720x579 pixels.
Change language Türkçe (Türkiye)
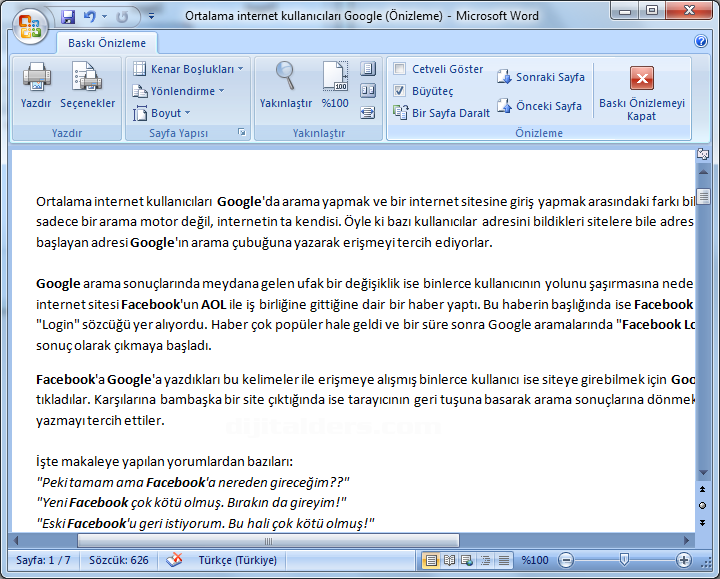coord(237,560)
